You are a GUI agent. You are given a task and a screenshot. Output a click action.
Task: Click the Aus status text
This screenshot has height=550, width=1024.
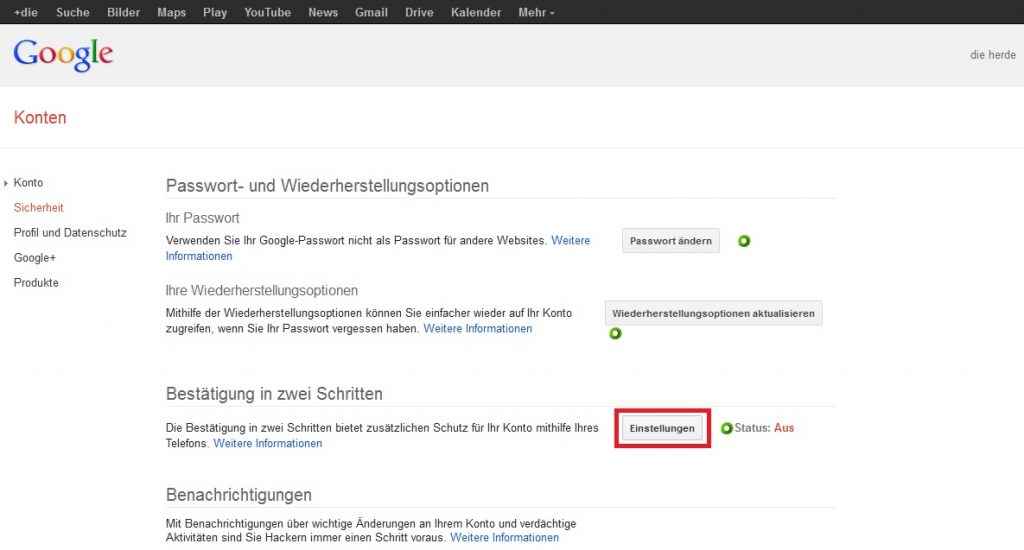[784, 428]
